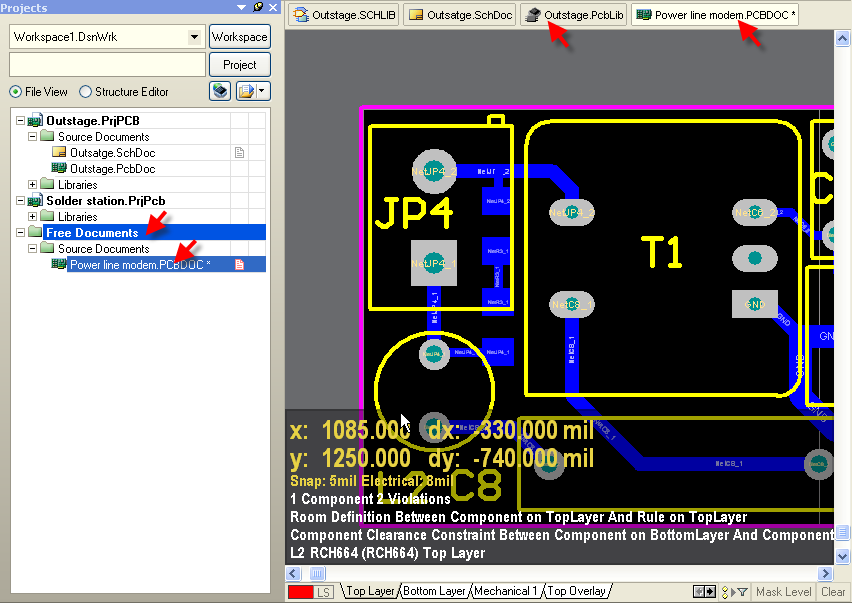Click the Outstage.PrjPCB project icon
This screenshot has width=852, height=603.
point(35,121)
